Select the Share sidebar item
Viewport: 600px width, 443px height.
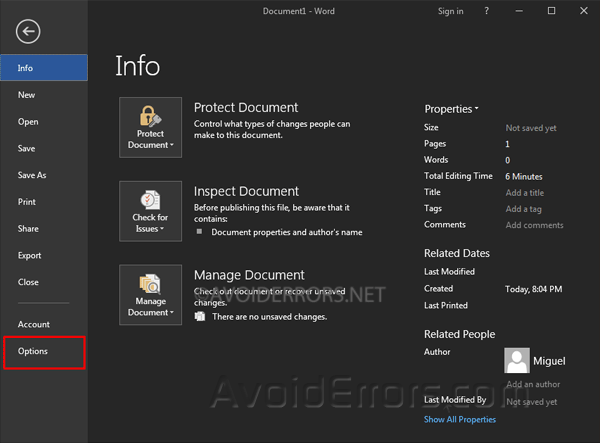28,228
